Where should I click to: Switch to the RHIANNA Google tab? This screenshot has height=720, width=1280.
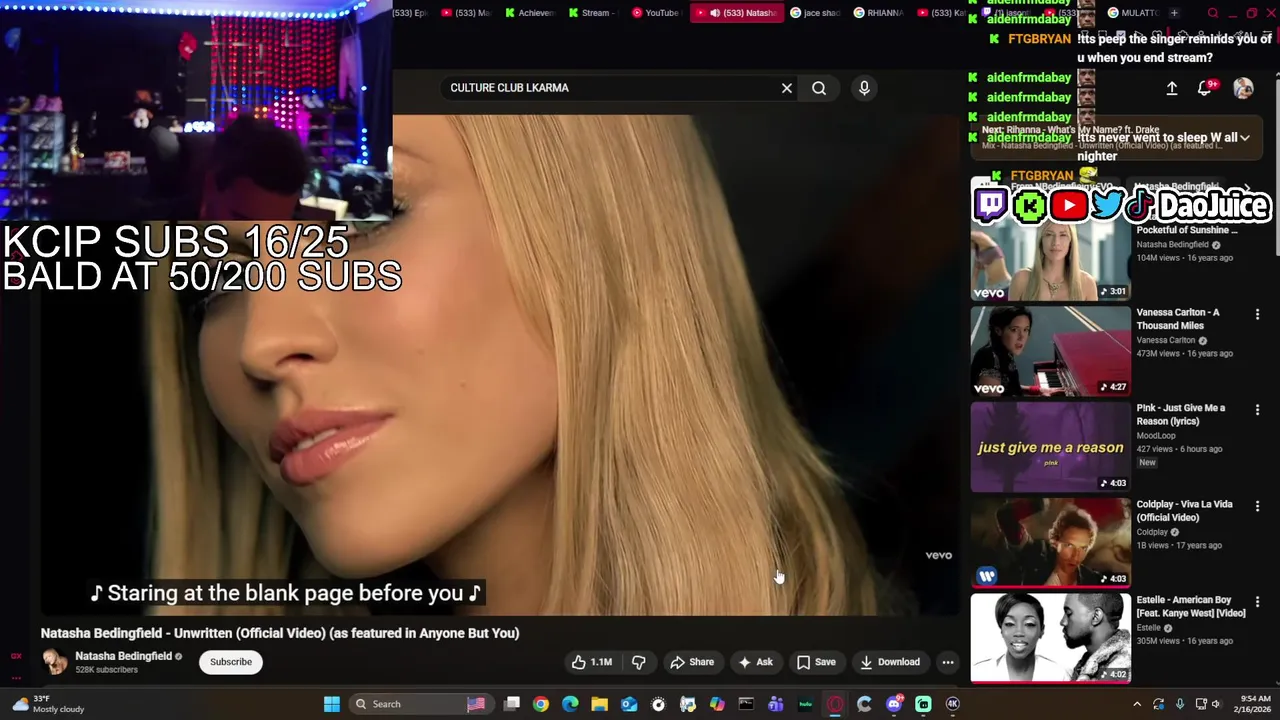880,13
